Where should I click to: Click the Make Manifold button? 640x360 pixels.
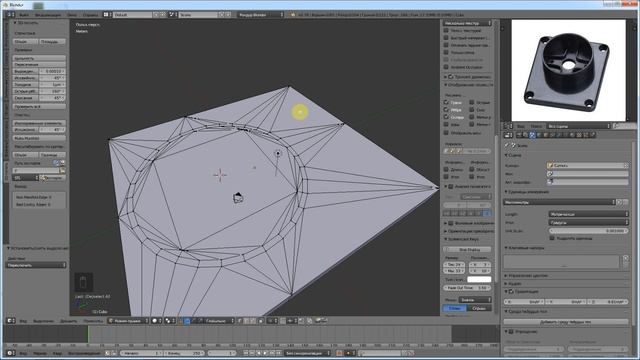click(40, 138)
